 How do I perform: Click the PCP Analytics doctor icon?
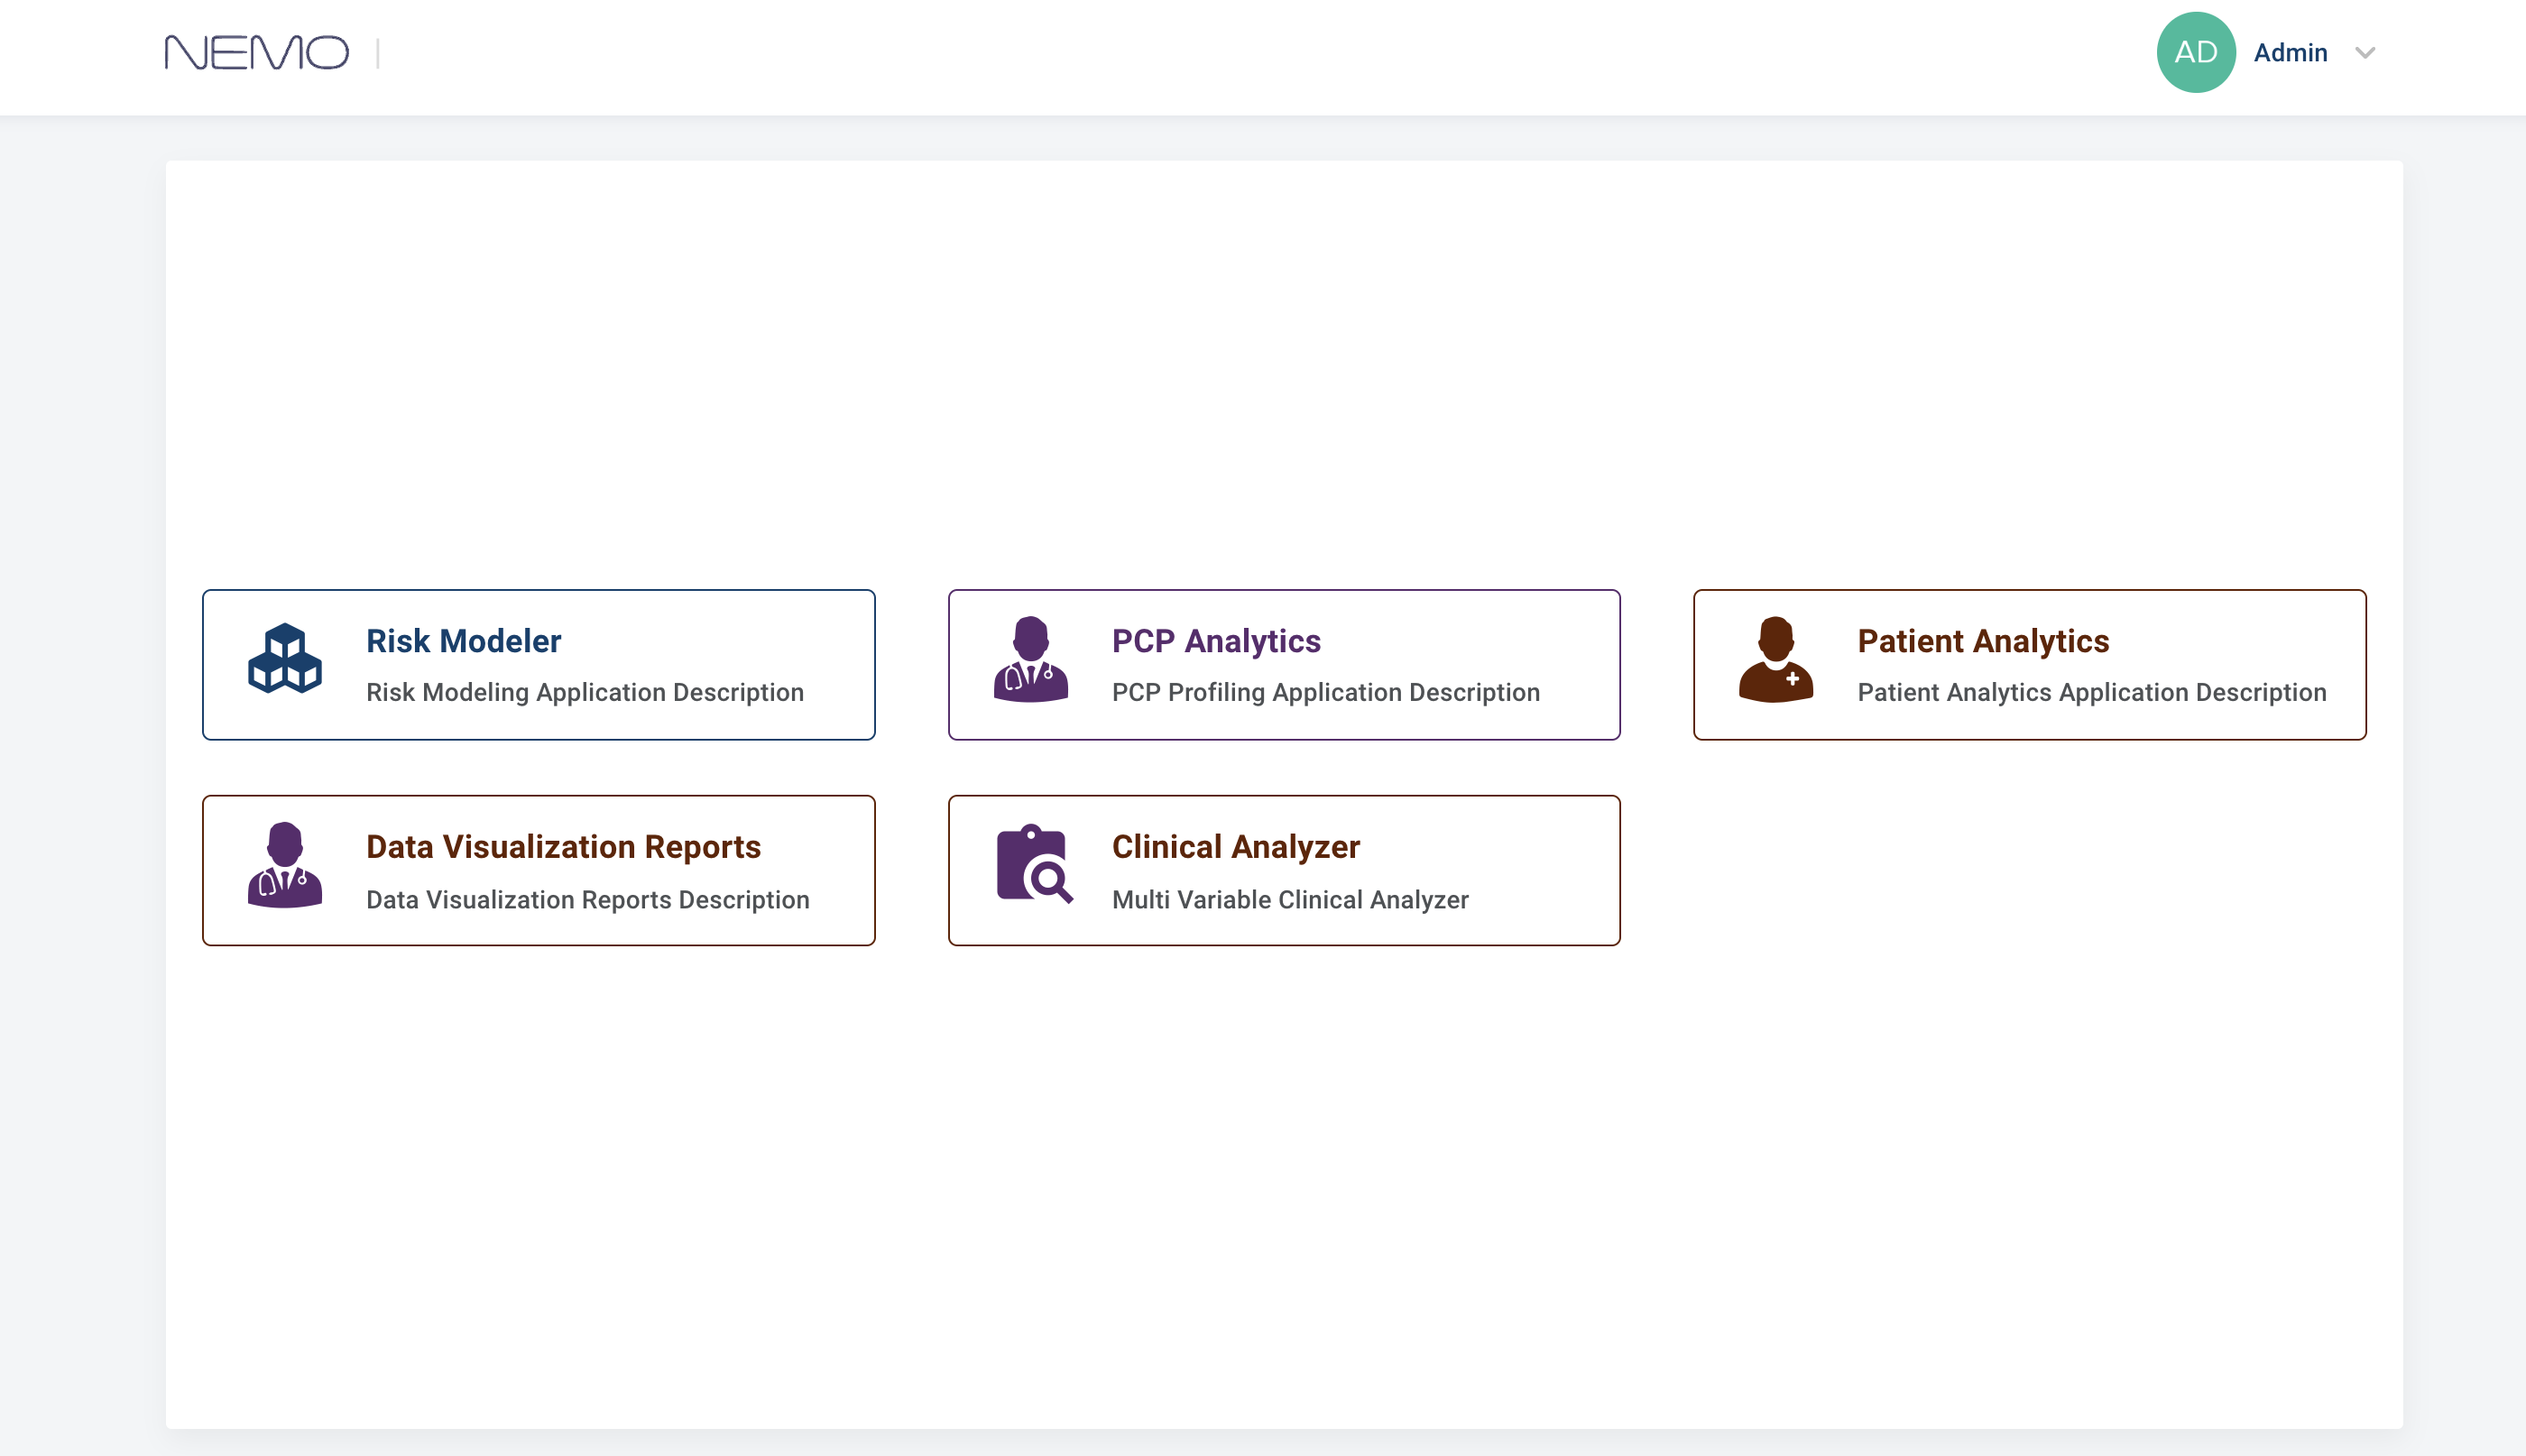pyautogui.click(x=1030, y=659)
